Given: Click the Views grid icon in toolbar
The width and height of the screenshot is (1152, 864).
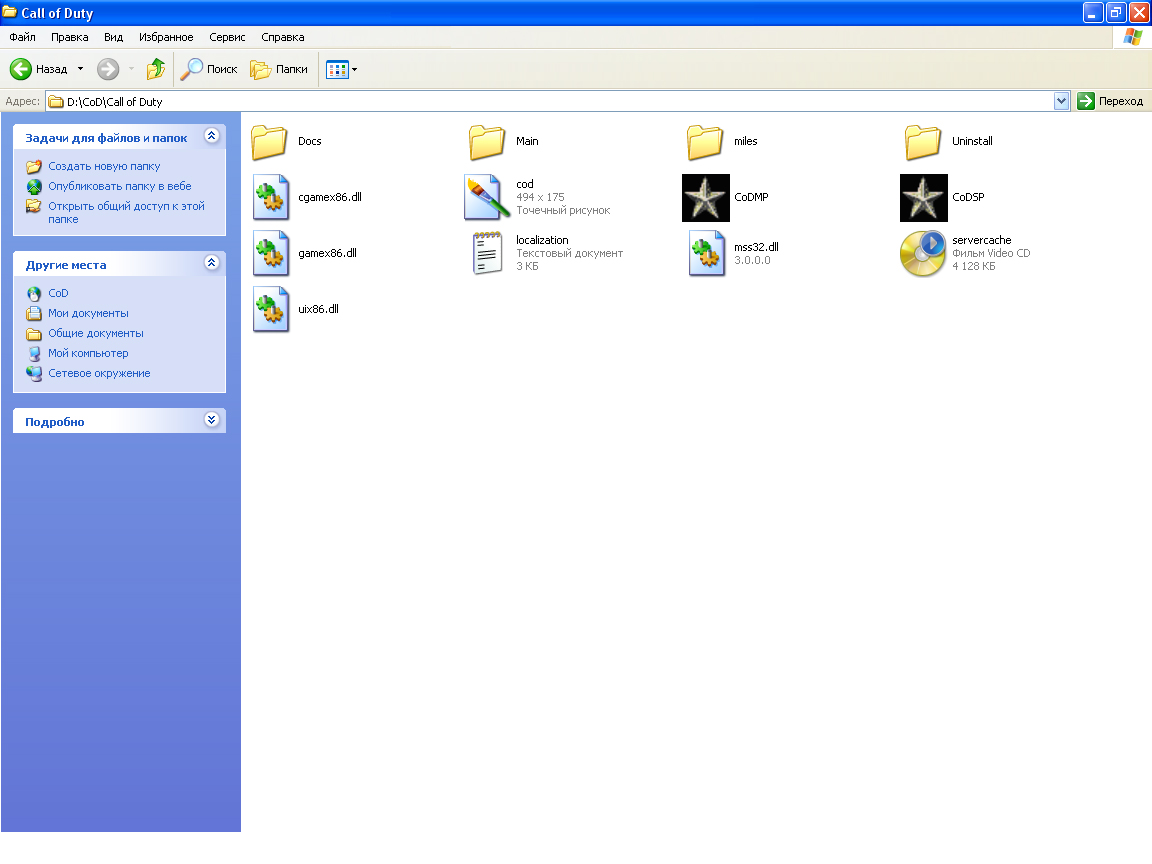Looking at the screenshot, I should pyautogui.click(x=337, y=70).
